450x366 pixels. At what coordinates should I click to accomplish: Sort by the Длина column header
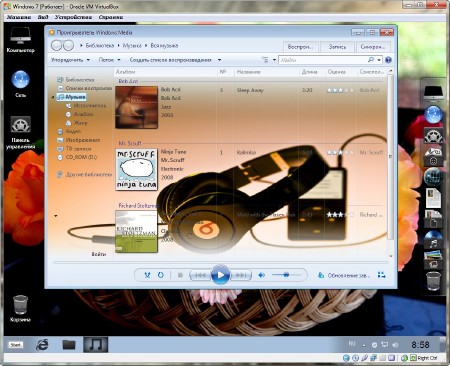click(x=312, y=72)
